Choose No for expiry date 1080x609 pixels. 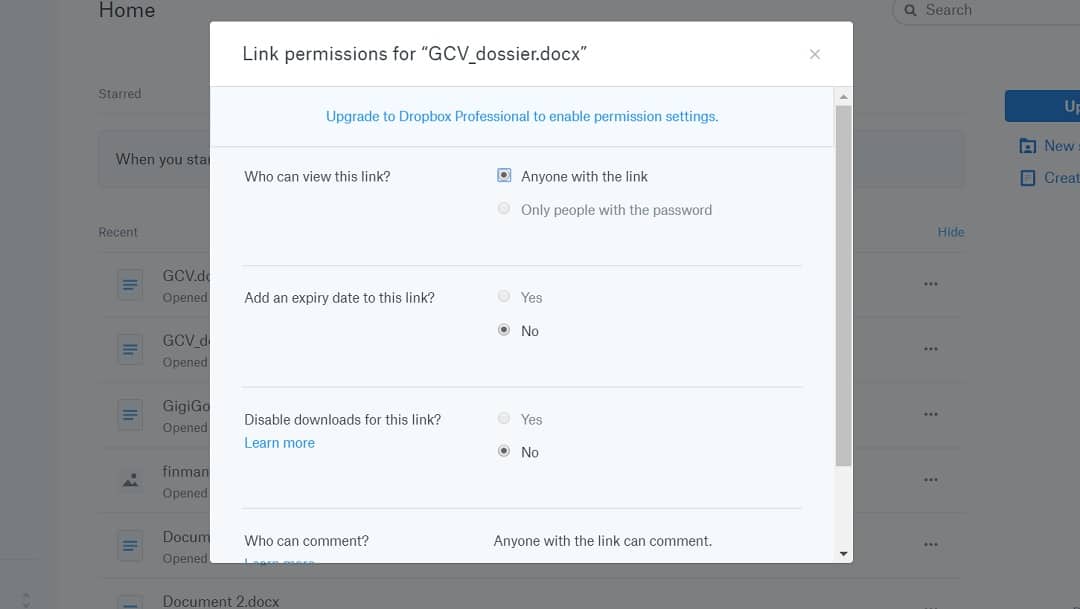click(x=504, y=330)
